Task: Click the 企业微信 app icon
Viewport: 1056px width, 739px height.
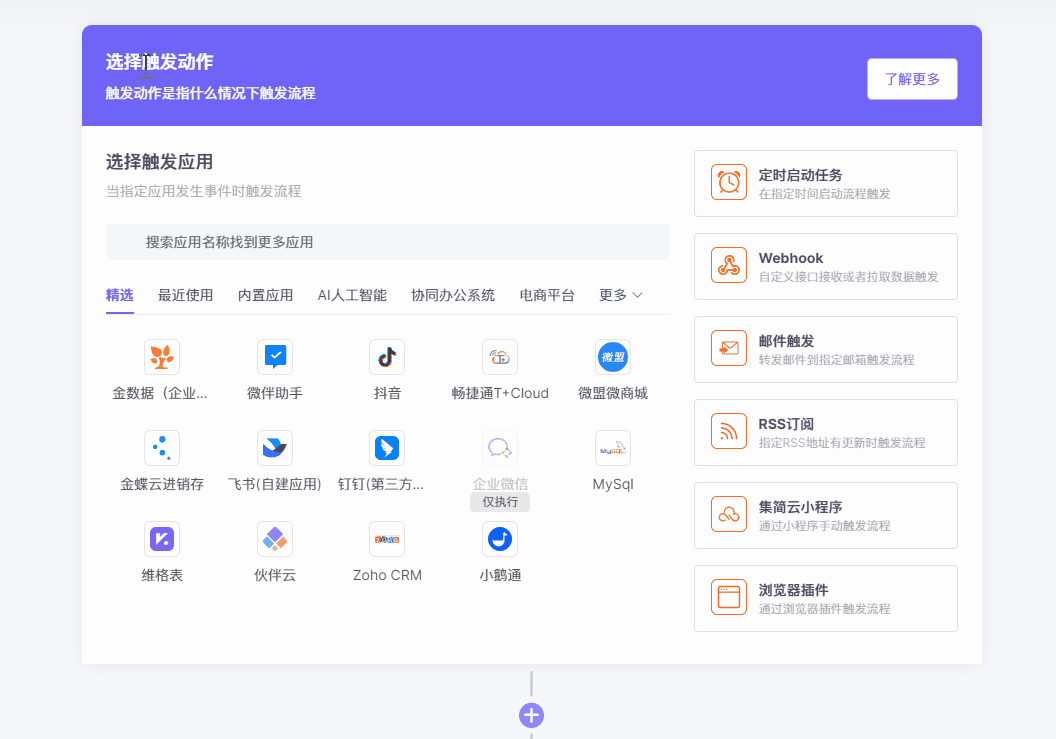Action: coord(500,448)
